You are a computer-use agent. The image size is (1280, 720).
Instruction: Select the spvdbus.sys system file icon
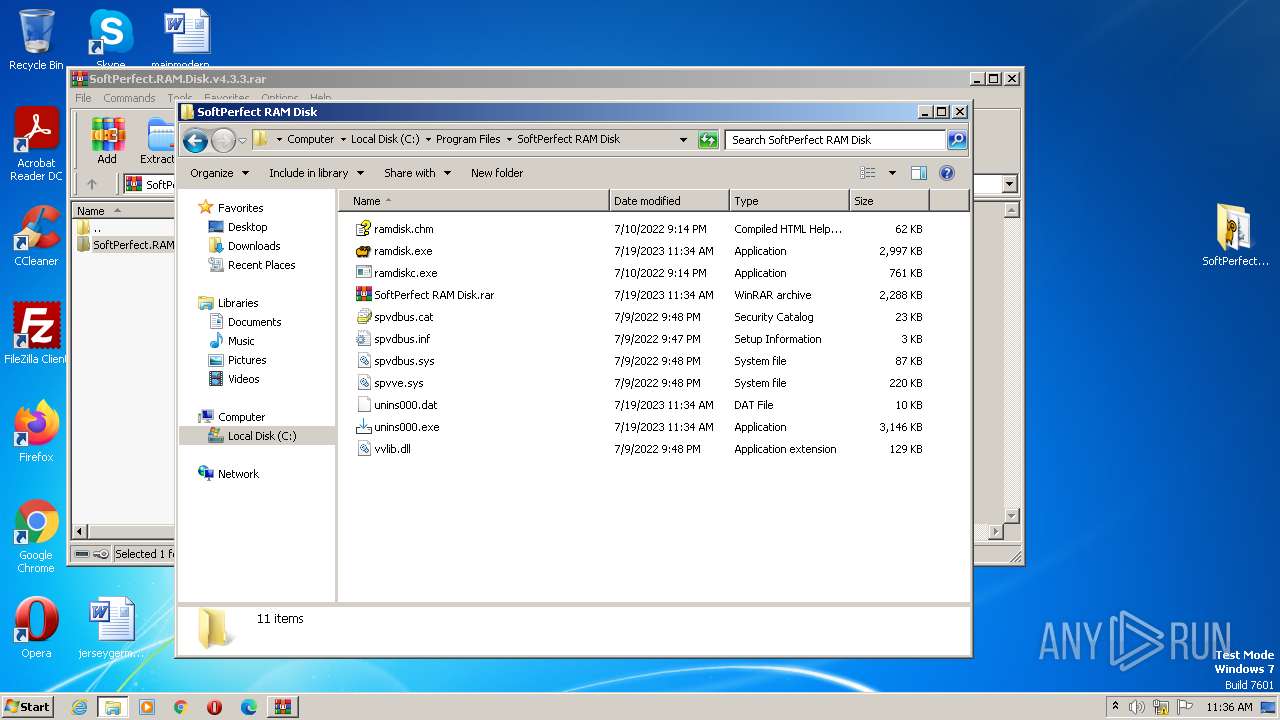click(364, 361)
